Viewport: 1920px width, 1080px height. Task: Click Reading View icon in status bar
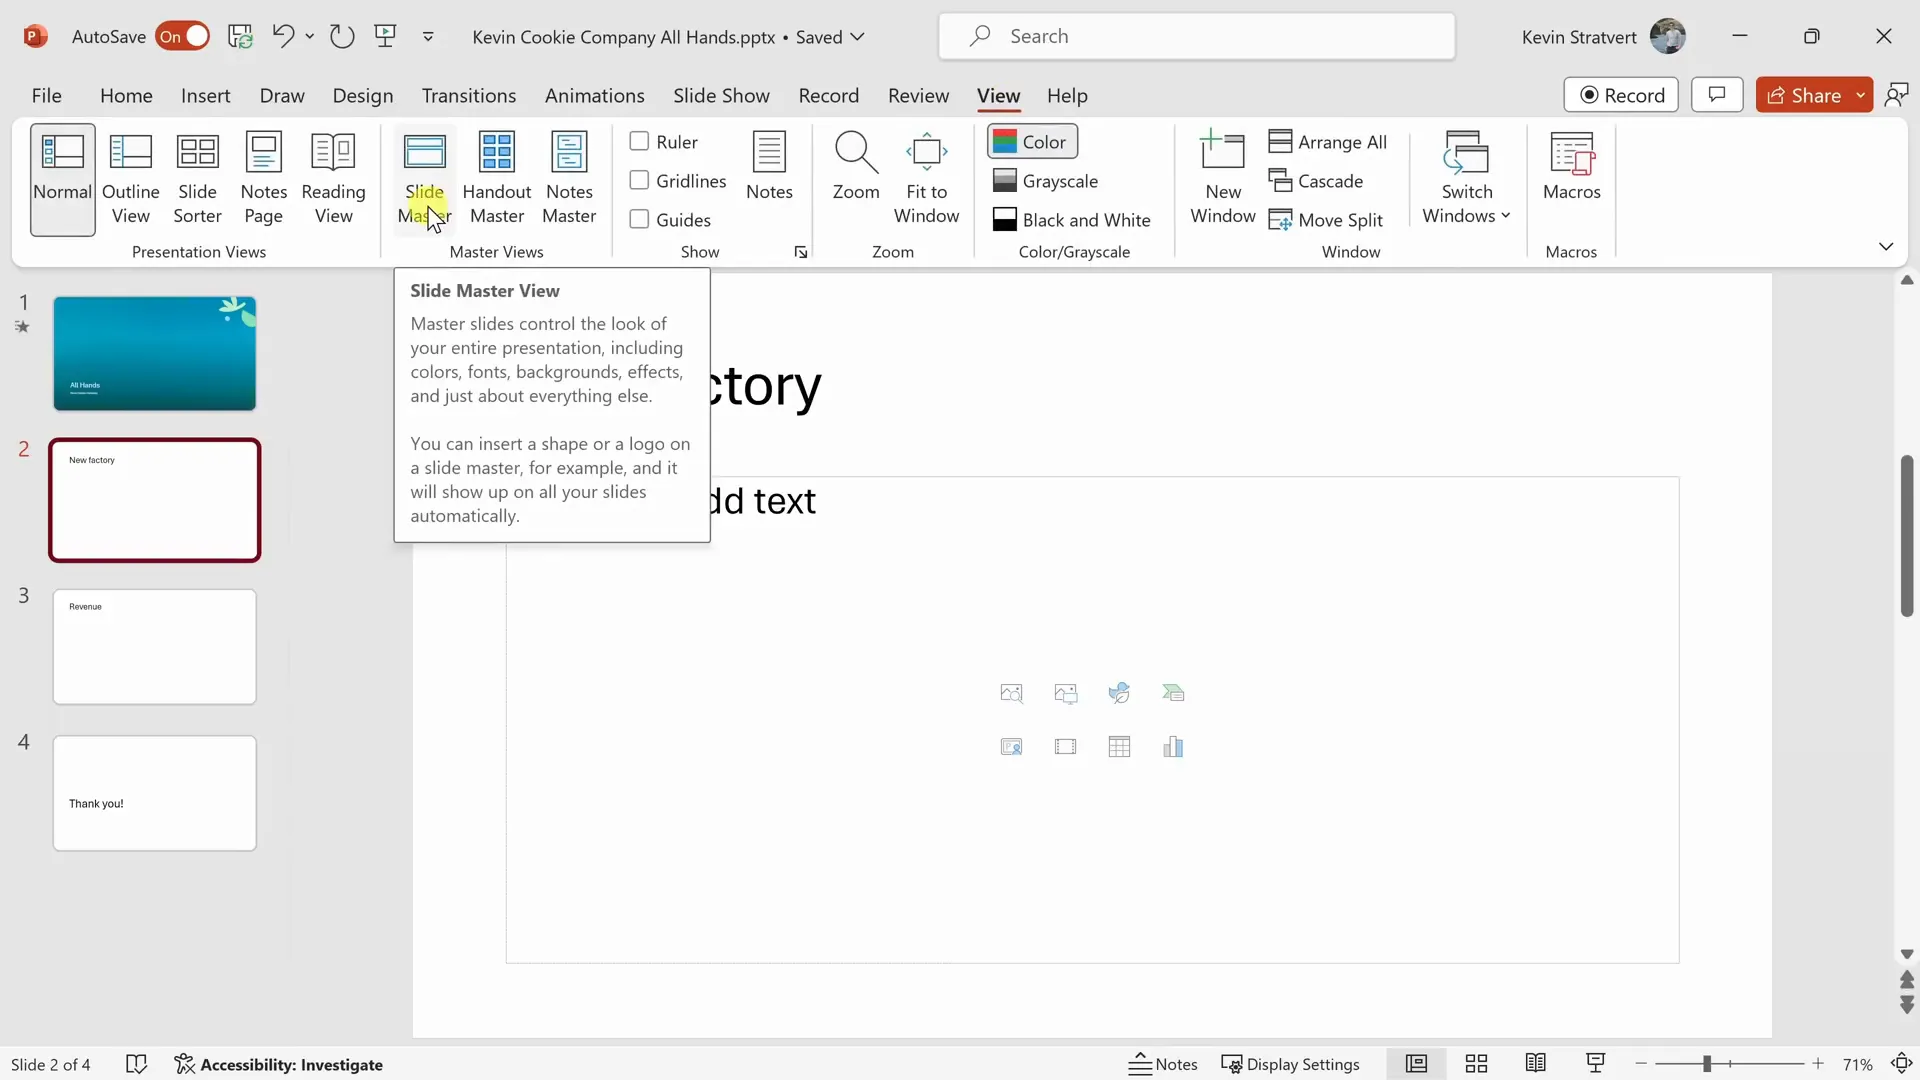tap(1536, 1064)
